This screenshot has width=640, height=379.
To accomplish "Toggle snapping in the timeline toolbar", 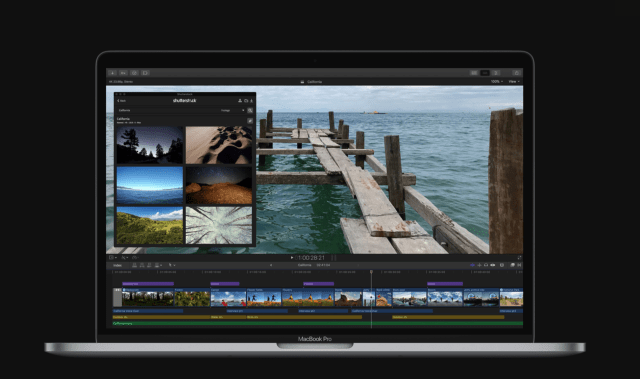I will click(x=472, y=265).
